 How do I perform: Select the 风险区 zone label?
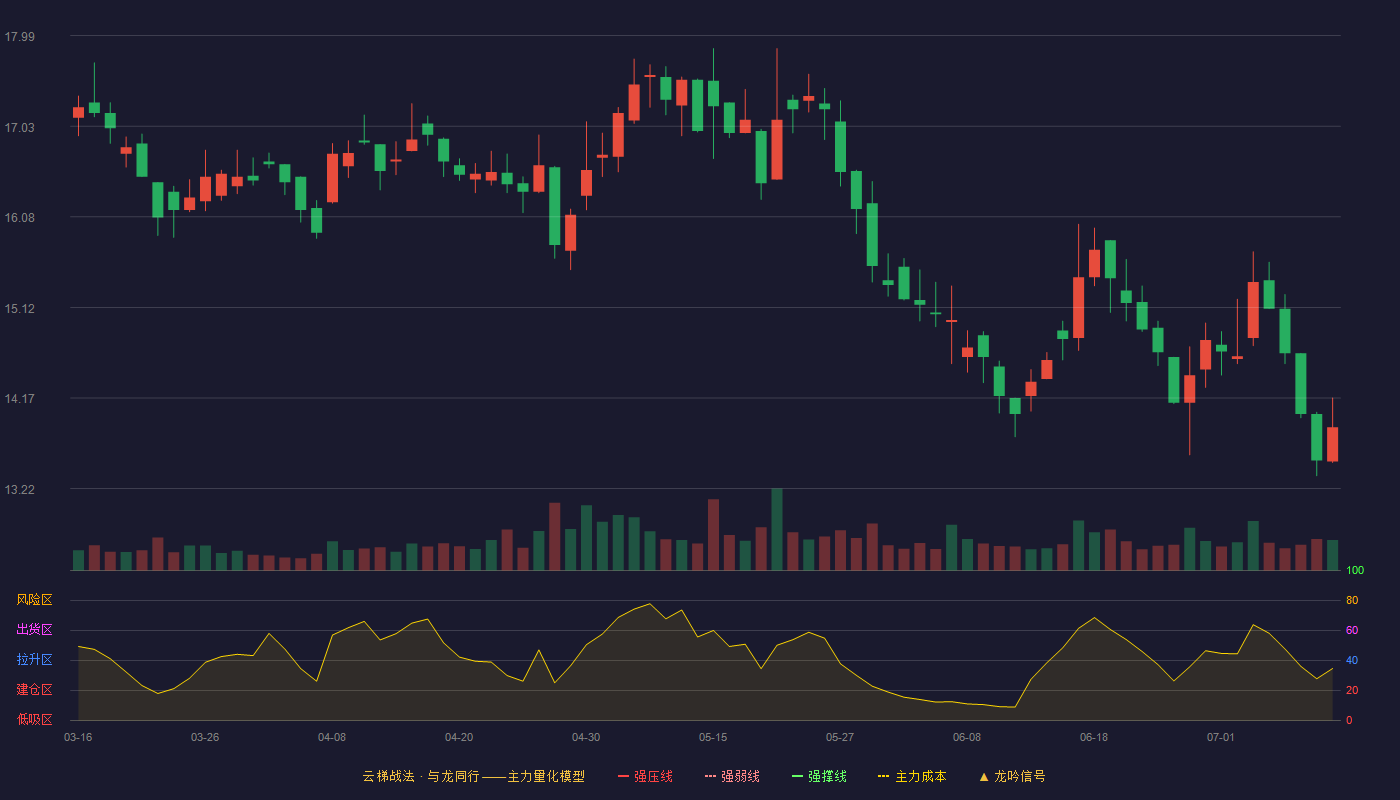point(34,600)
